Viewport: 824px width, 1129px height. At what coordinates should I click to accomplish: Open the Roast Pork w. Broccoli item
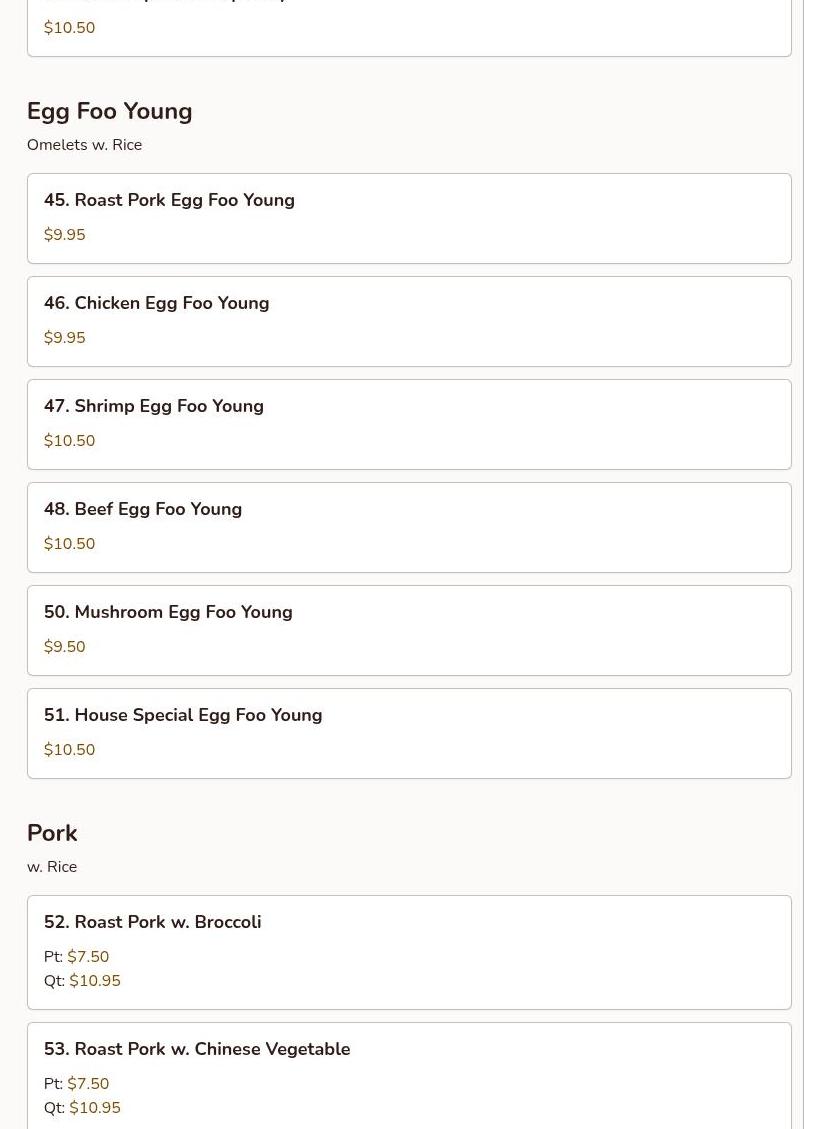pyautogui.click(x=409, y=951)
